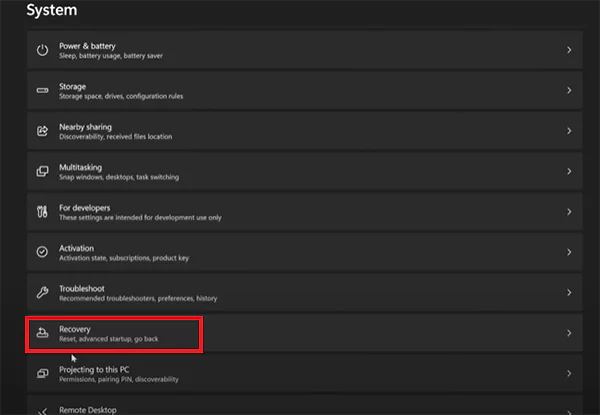Click 'Activation state, subscriptions, product key' description
The height and width of the screenshot is (415, 600).
124,258
